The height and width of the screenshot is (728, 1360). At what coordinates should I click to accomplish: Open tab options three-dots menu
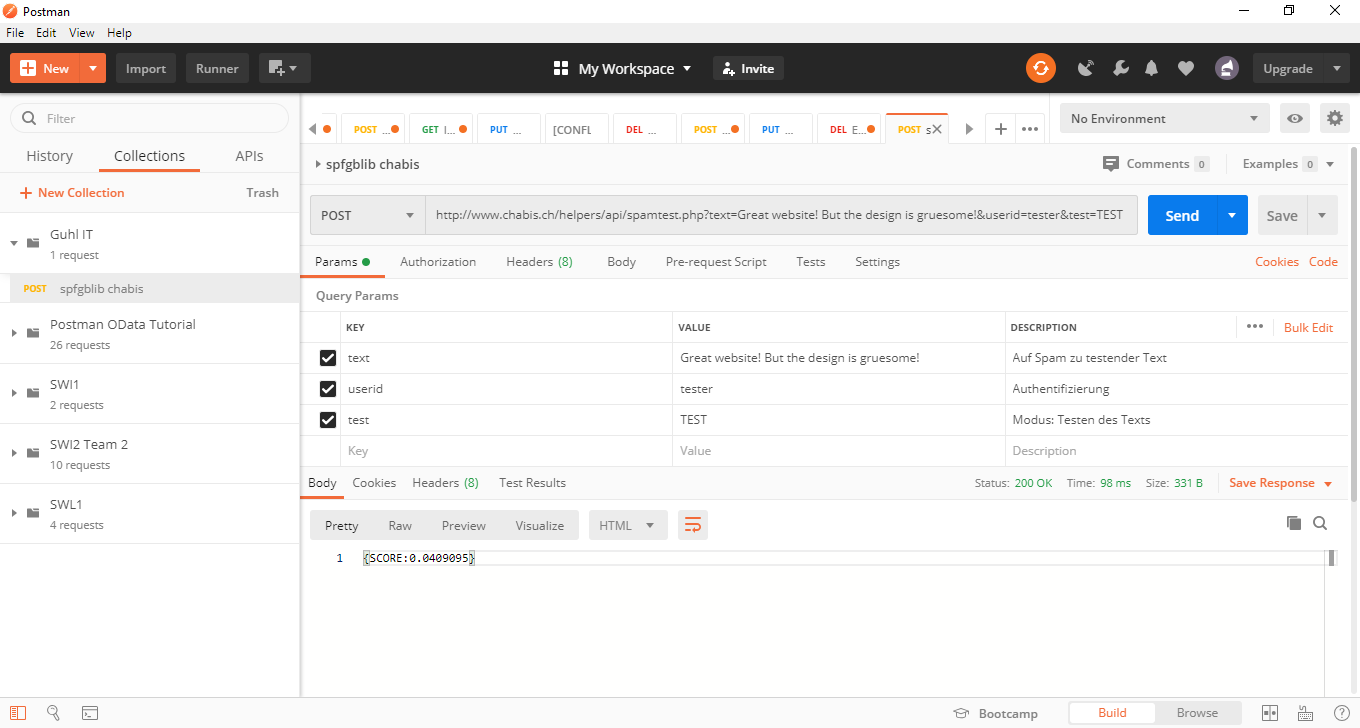pos(1030,129)
